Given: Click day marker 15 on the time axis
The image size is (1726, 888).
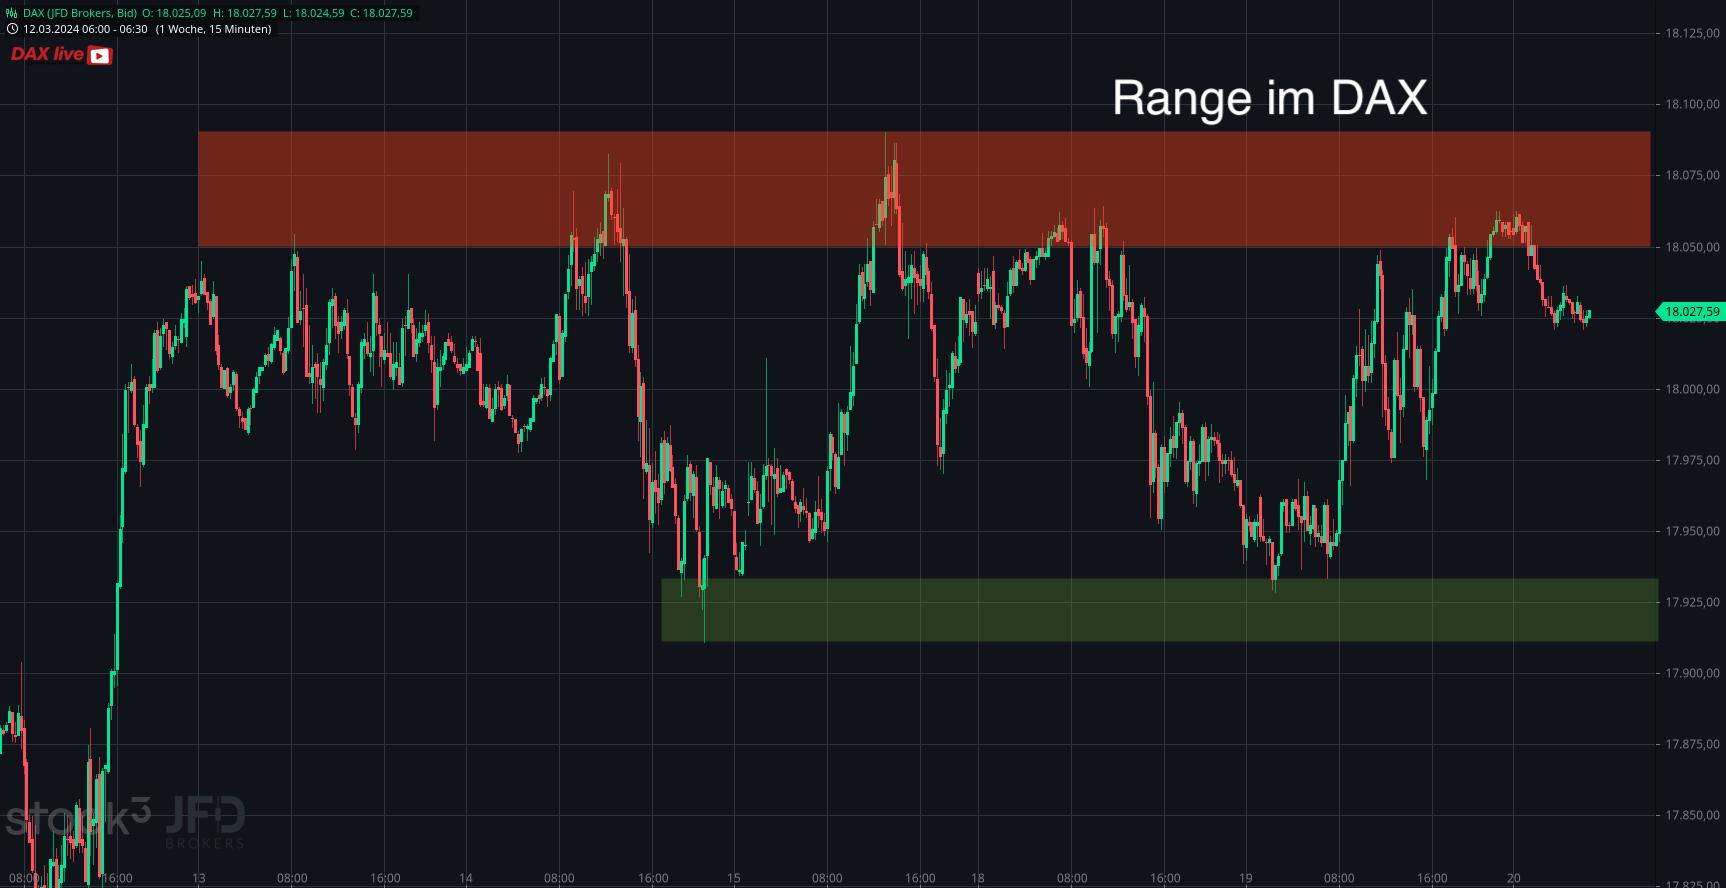Looking at the screenshot, I should point(734,878).
